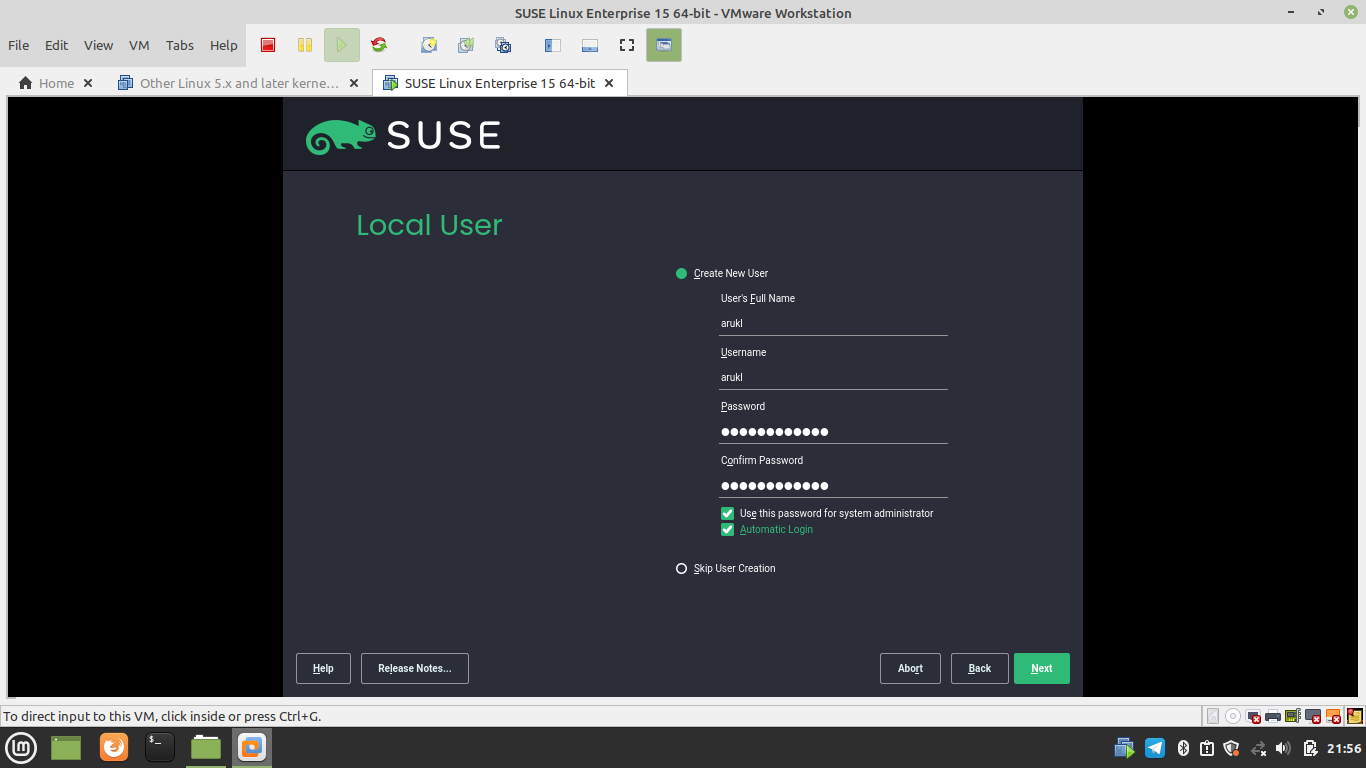
Task: Click the Back button in installer
Action: [x=980, y=668]
